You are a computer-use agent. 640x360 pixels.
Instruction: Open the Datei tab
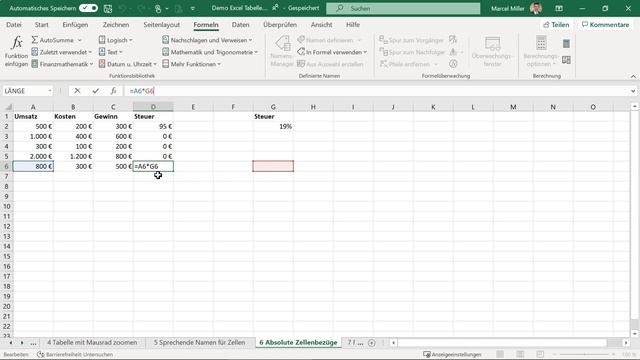coord(14,25)
